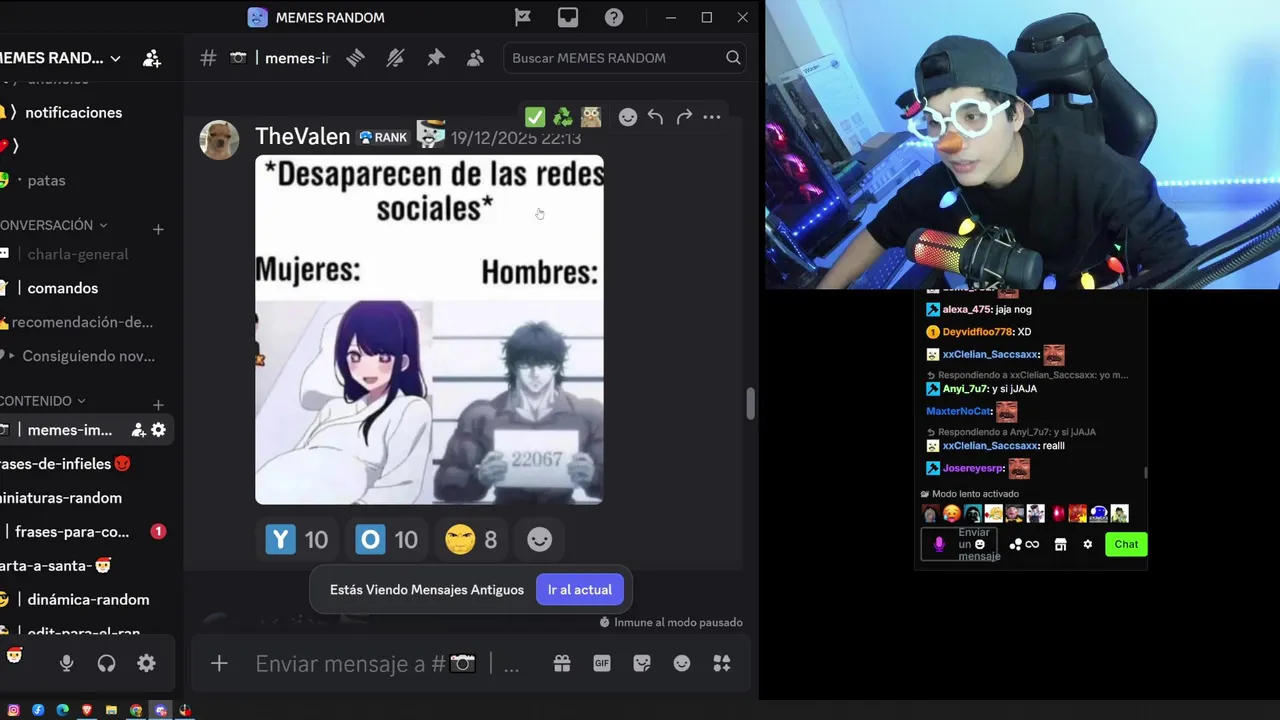Expand the Consiguiendo nov thread

(x=88, y=356)
